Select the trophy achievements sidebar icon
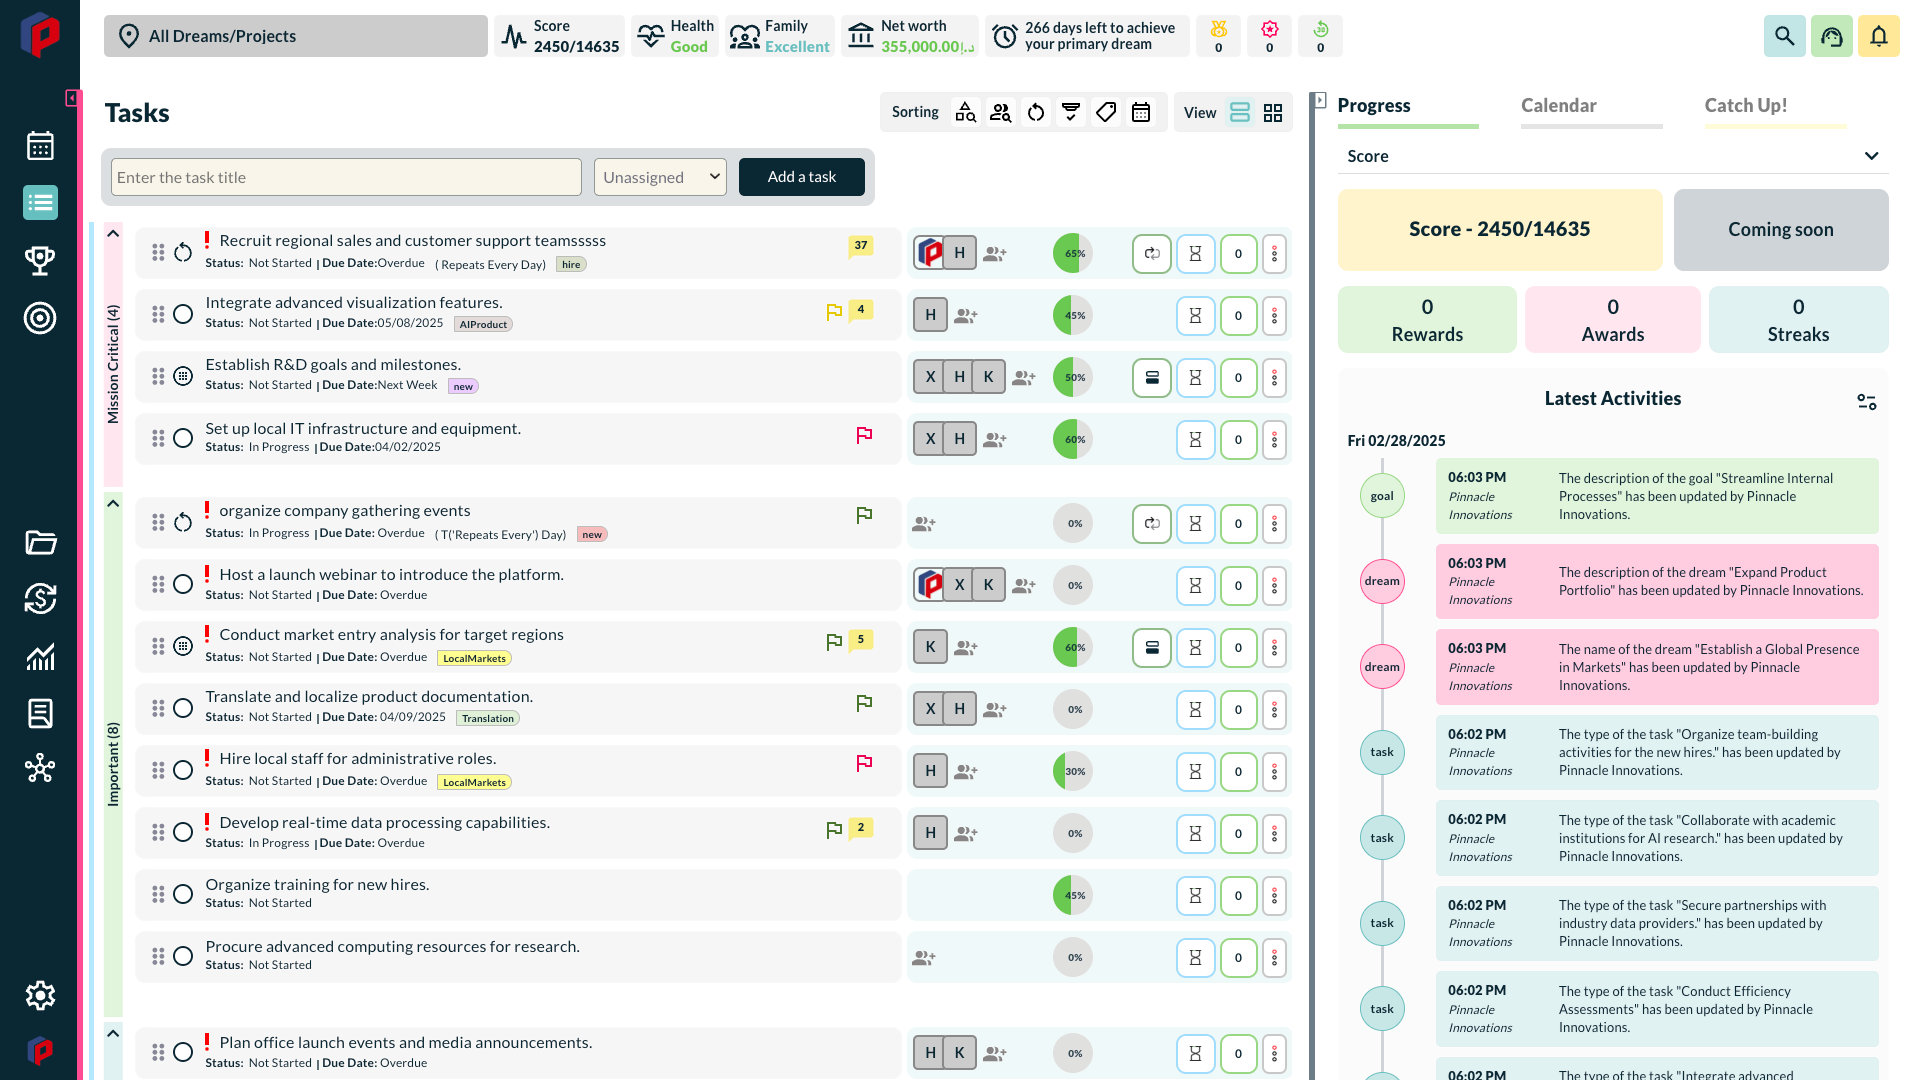 click(x=40, y=260)
